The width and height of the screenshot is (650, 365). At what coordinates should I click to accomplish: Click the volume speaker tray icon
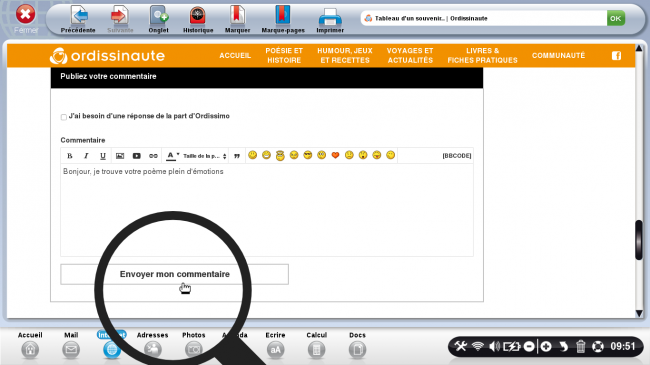pyautogui.click(x=494, y=346)
